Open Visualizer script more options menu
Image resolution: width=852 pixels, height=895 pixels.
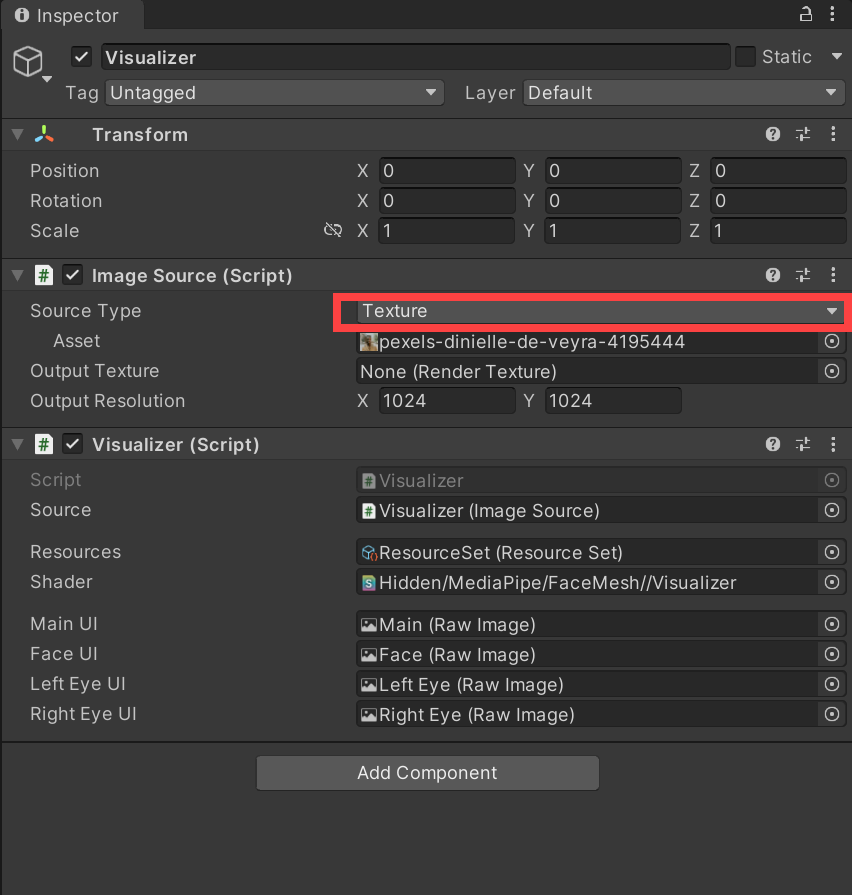(833, 444)
